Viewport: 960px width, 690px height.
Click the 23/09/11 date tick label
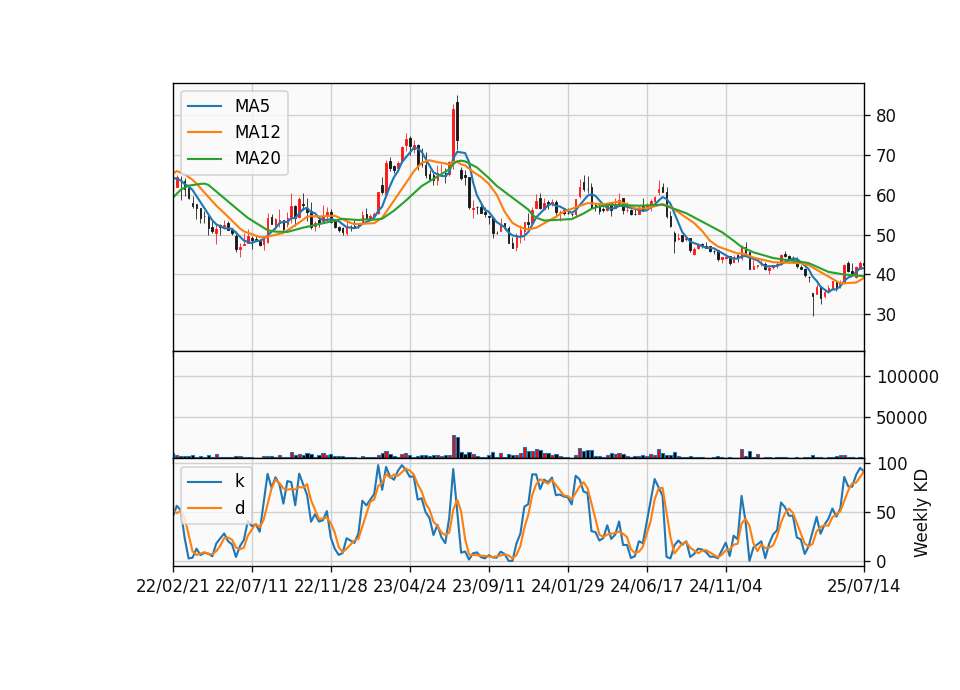coord(489,586)
